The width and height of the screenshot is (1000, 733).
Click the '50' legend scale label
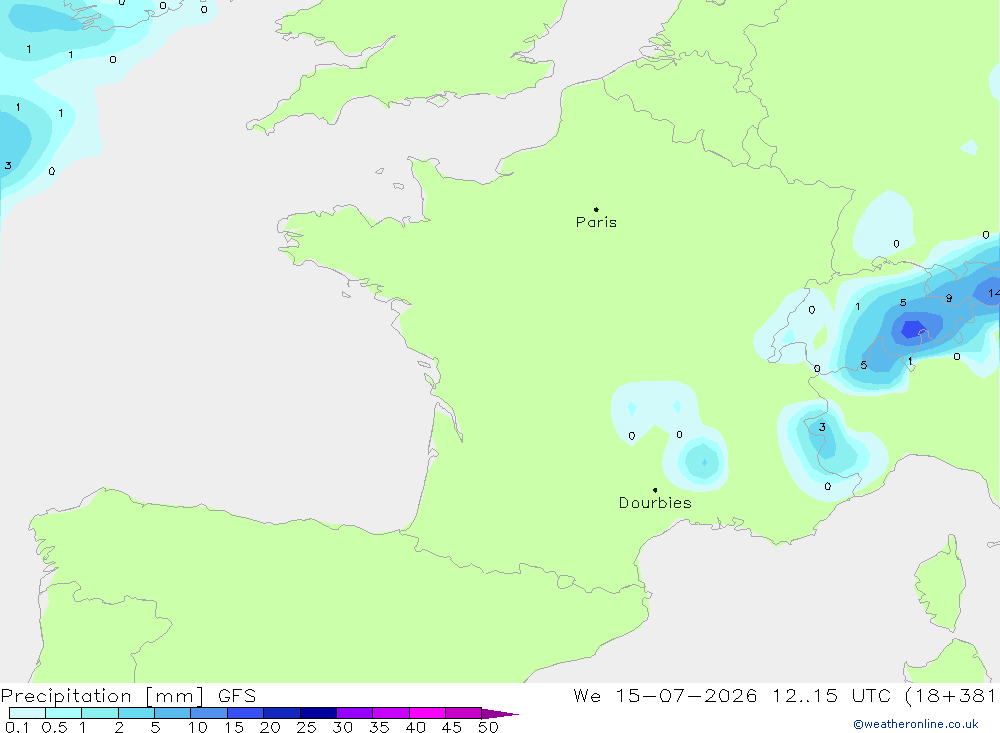(489, 727)
